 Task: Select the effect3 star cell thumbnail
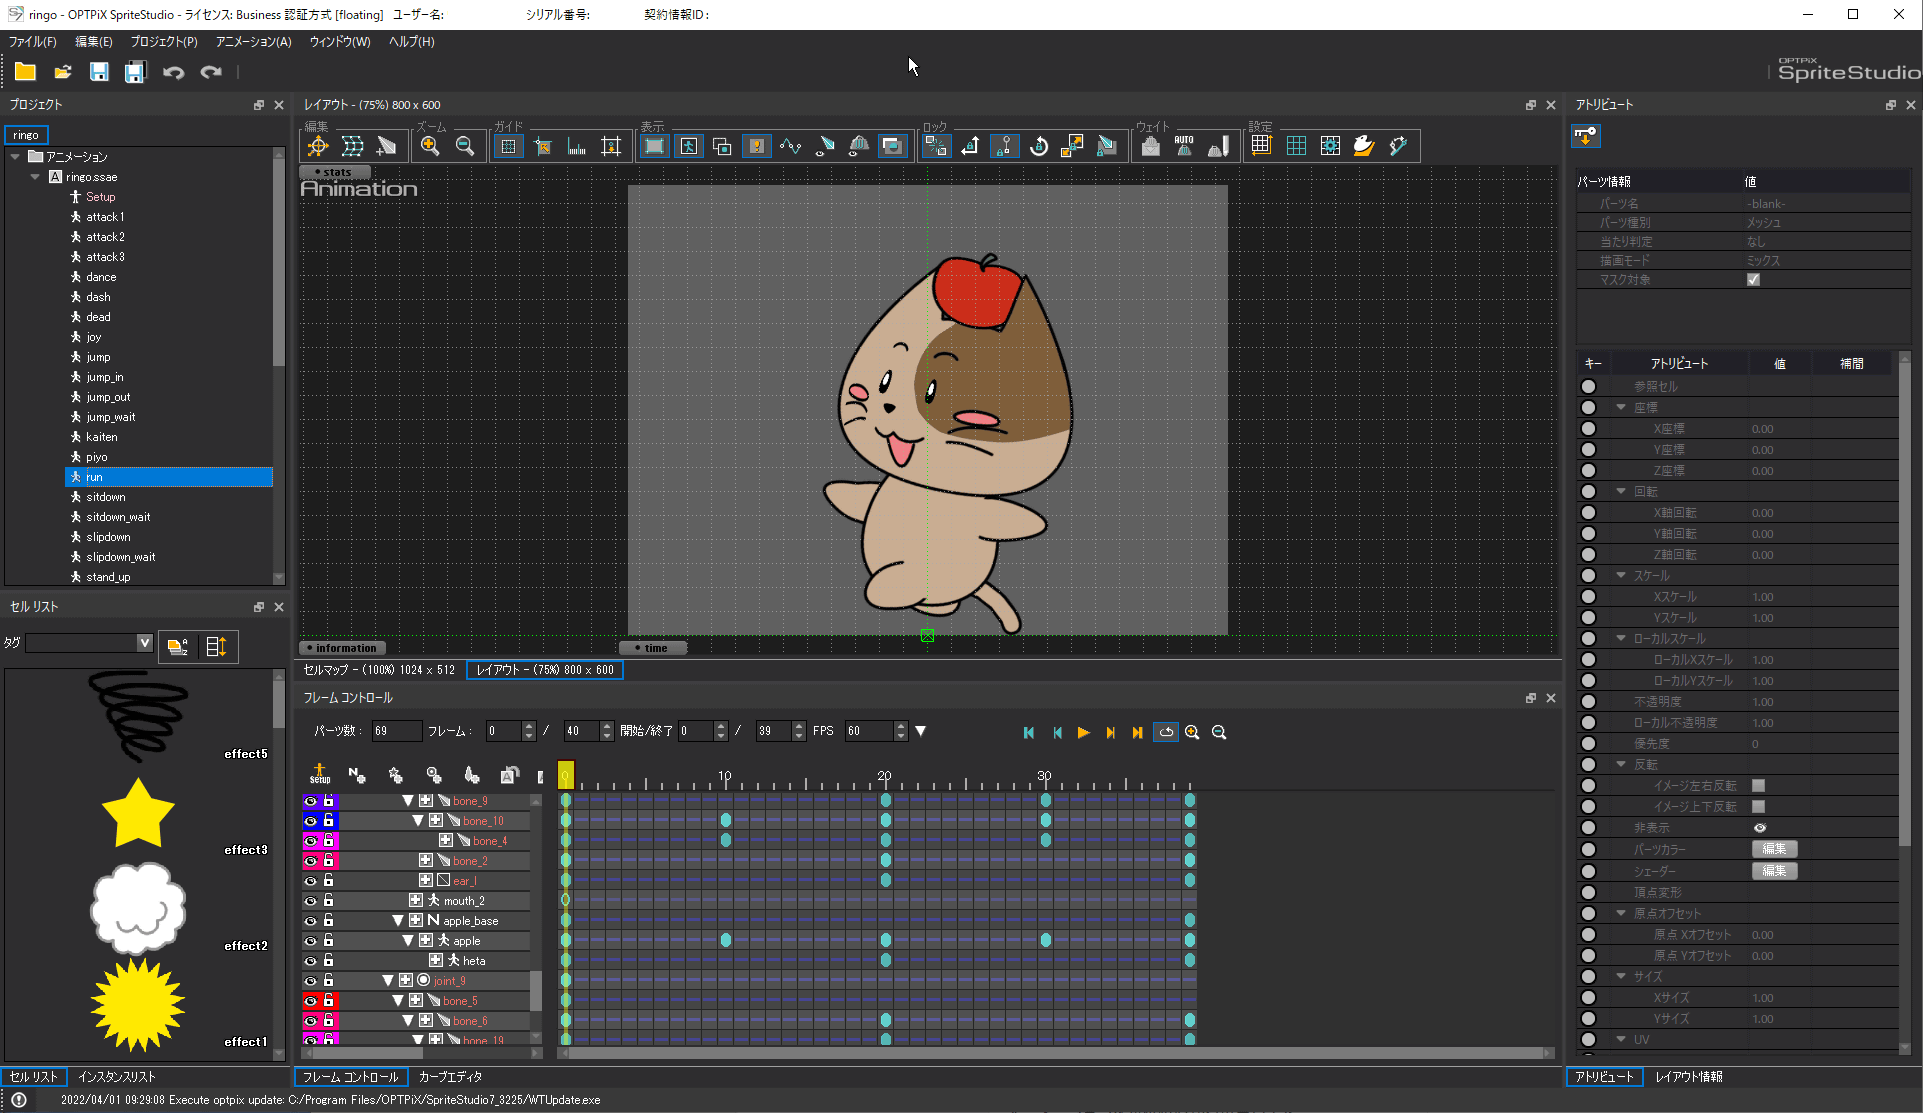click(138, 813)
